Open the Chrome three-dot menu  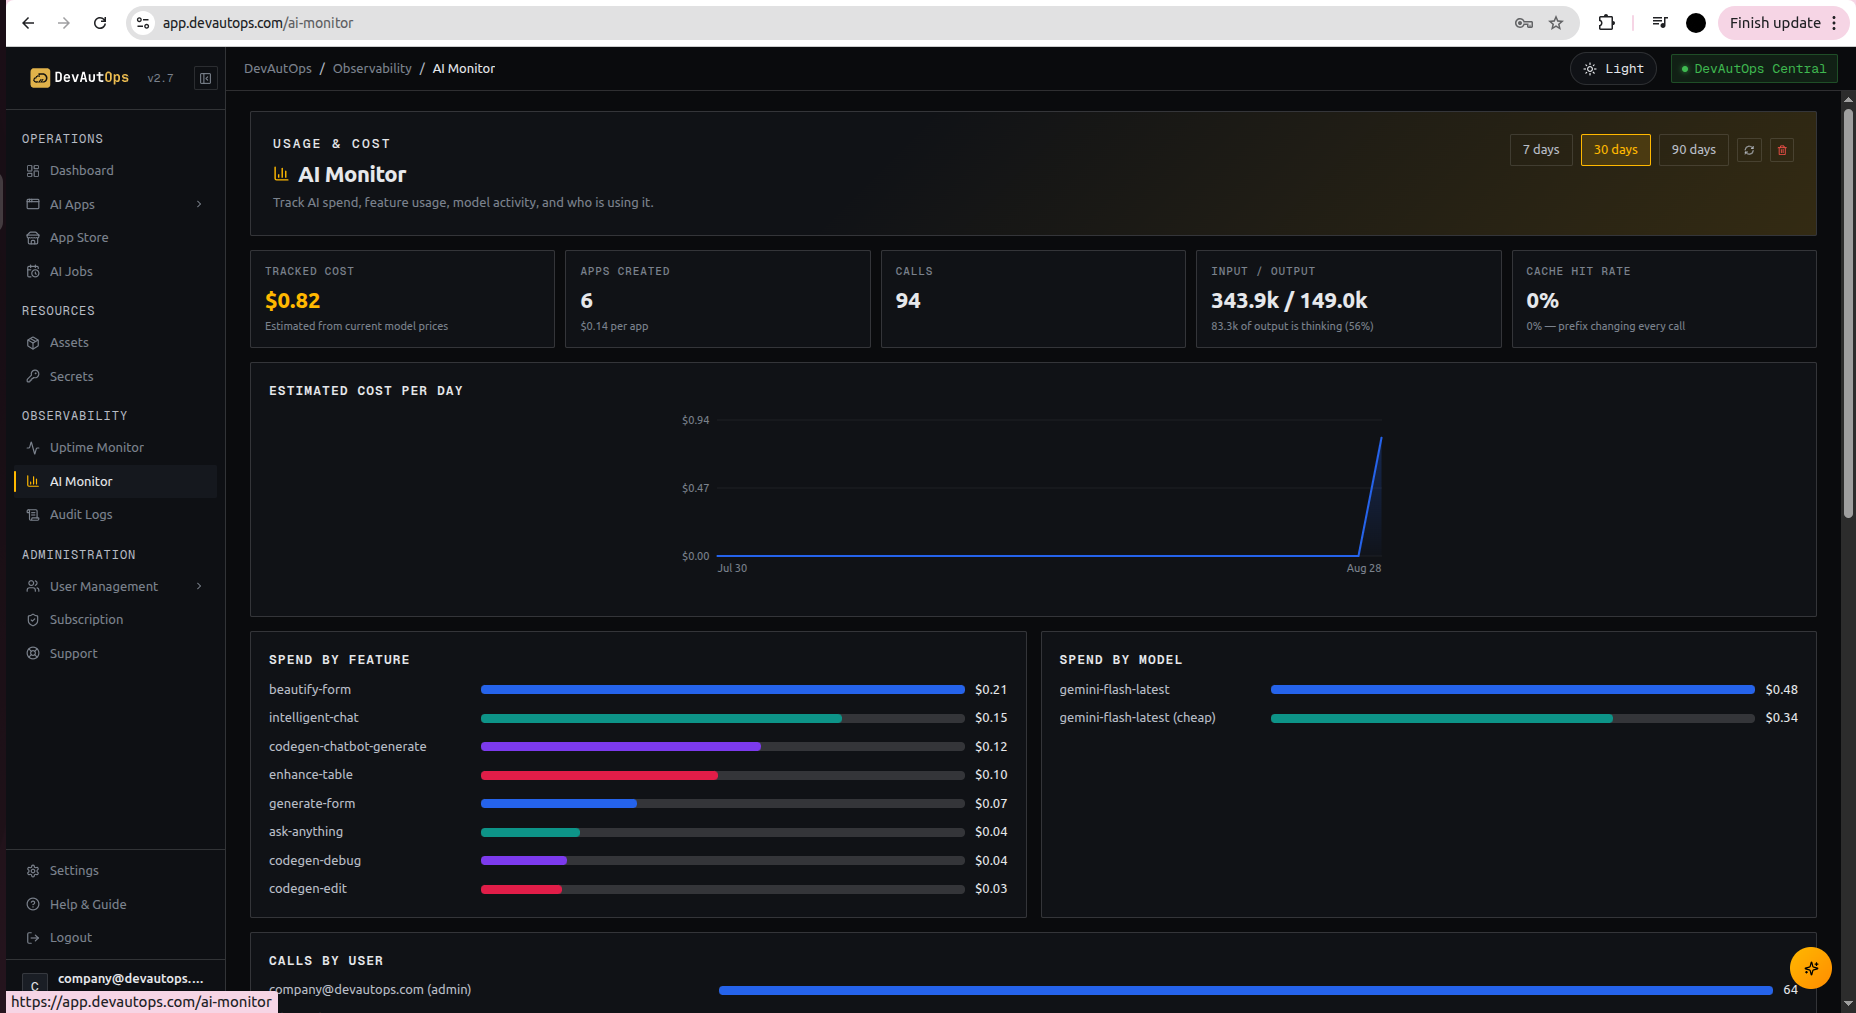click(1834, 23)
